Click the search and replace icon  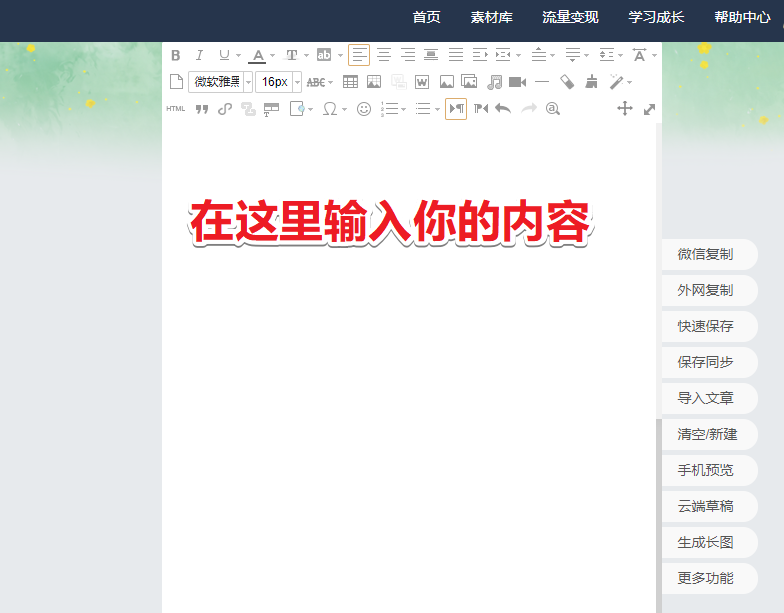point(552,108)
